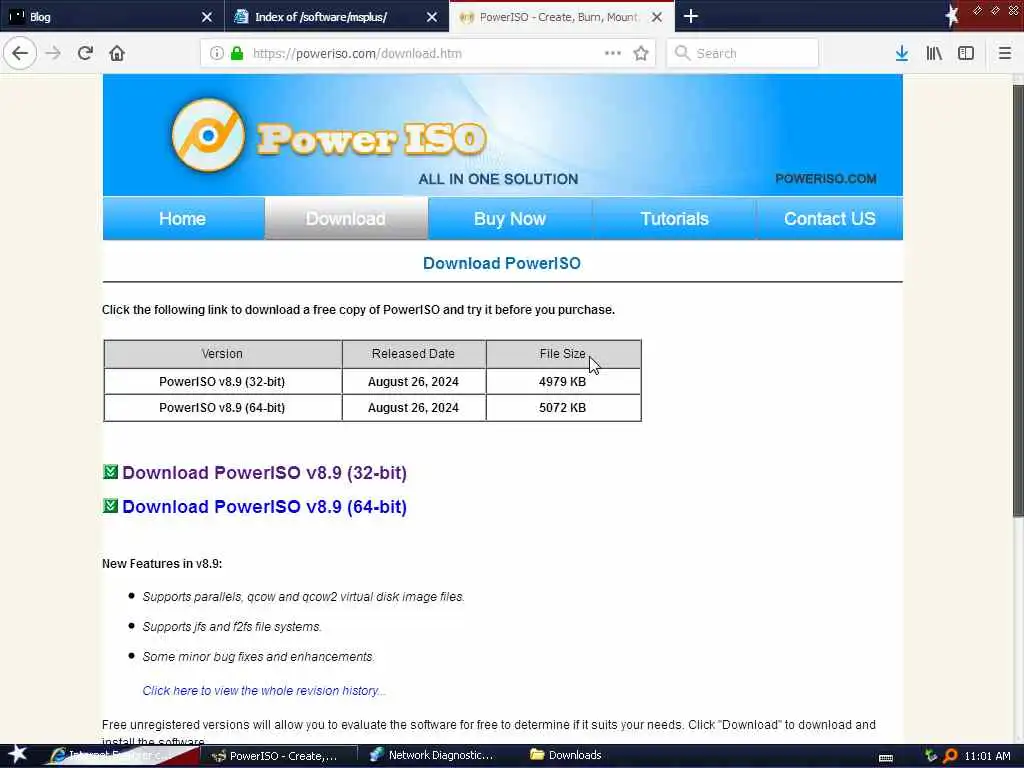The width and height of the screenshot is (1024, 768).
Task: Open the Tutorials navigation item
Action: point(675,219)
